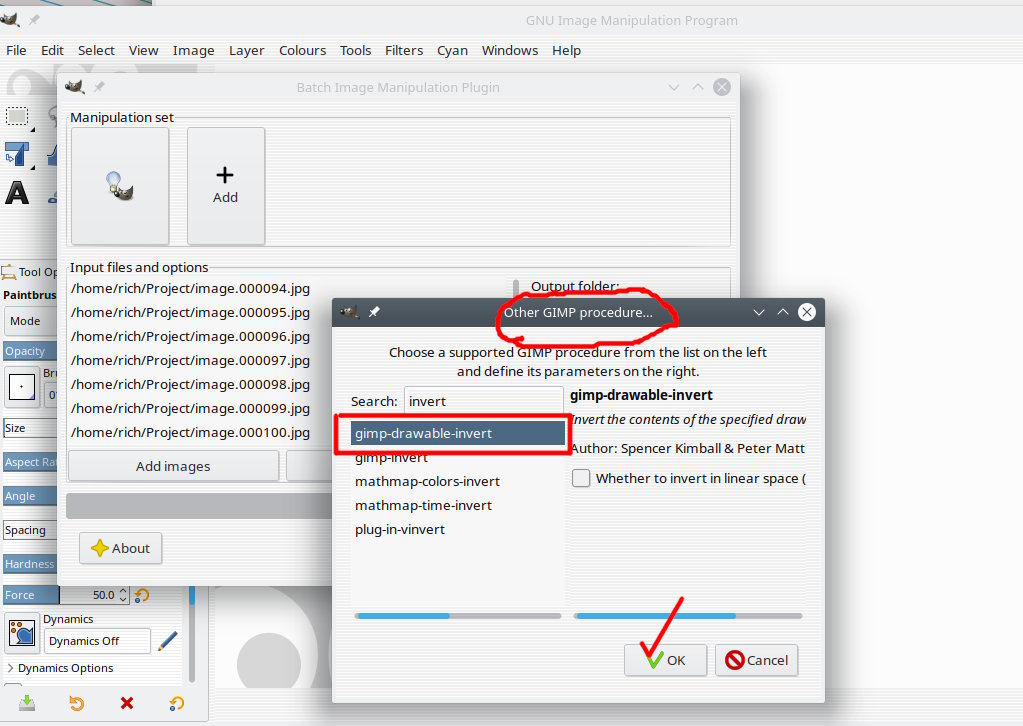
Task: Click the parameters pane horizontal scrollbar
Action: [688, 616]
